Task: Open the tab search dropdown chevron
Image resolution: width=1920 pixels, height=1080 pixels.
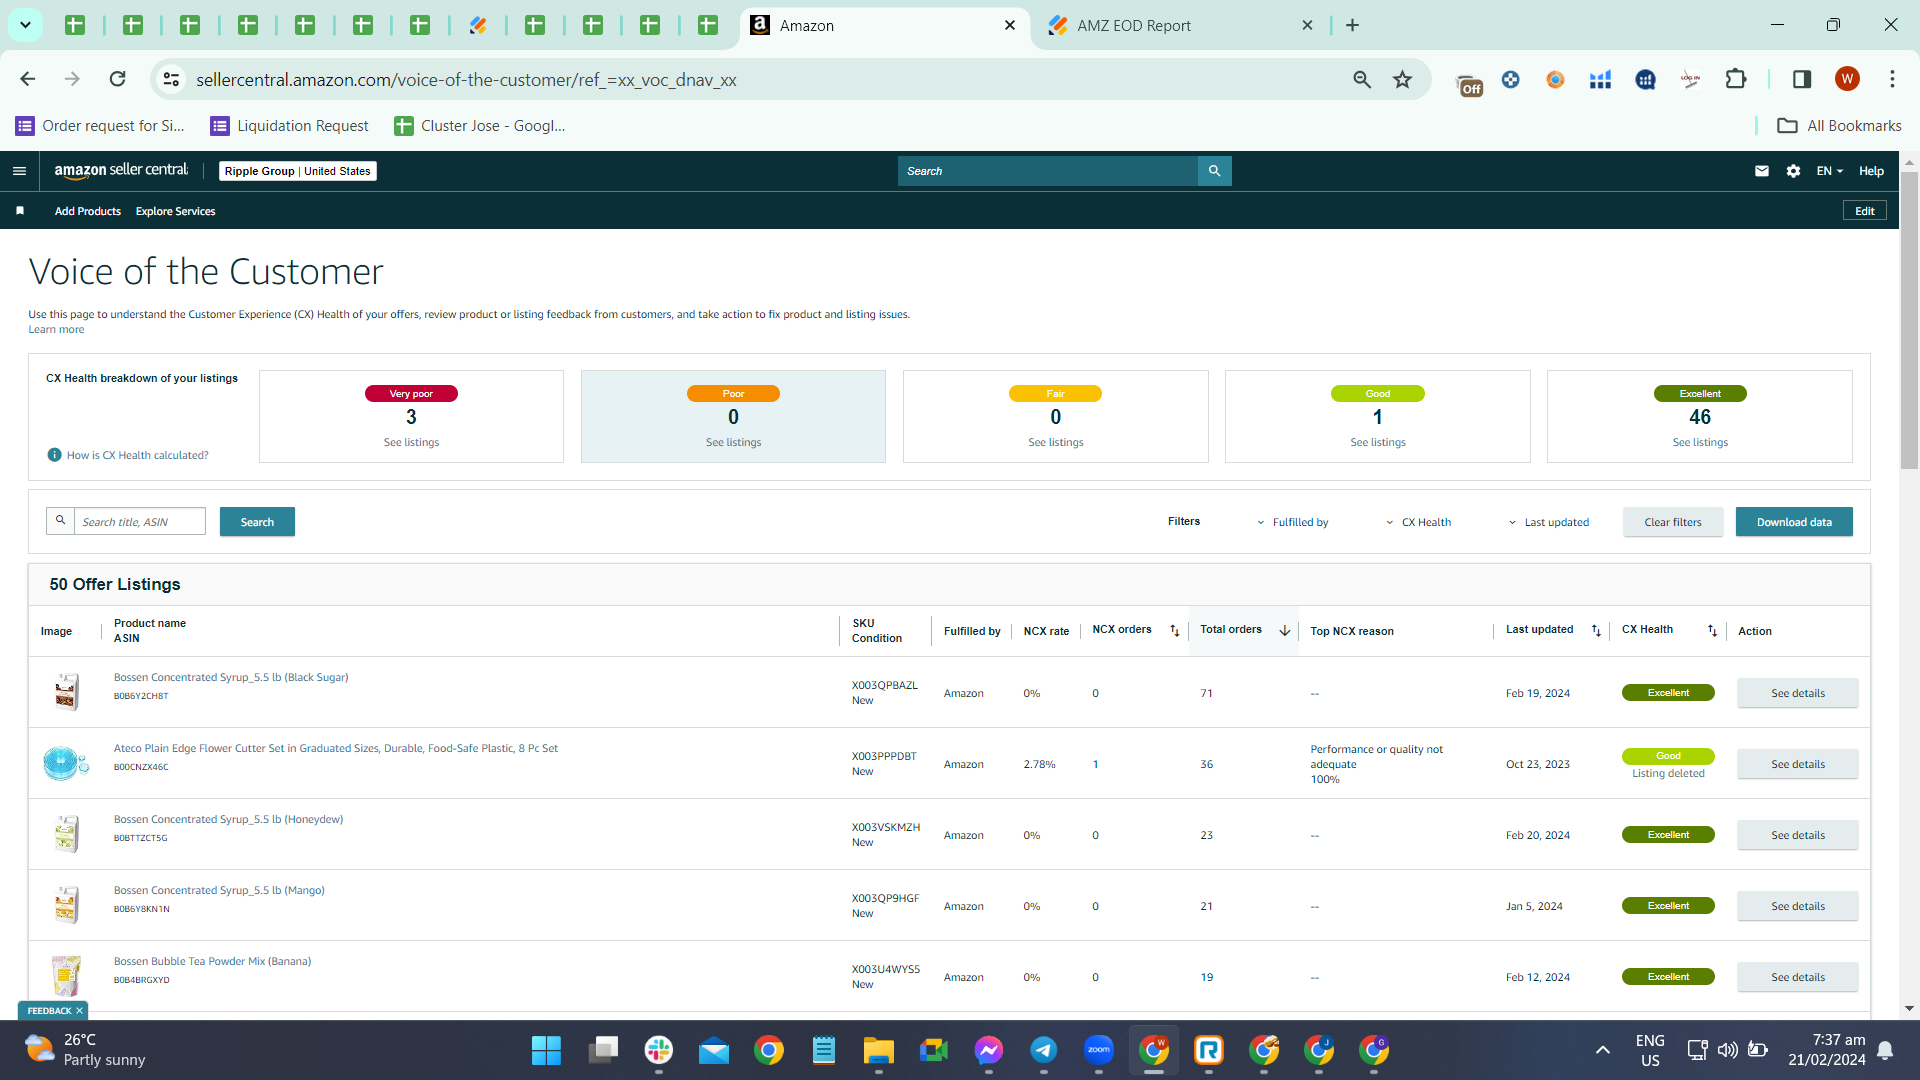Action: 25,25
